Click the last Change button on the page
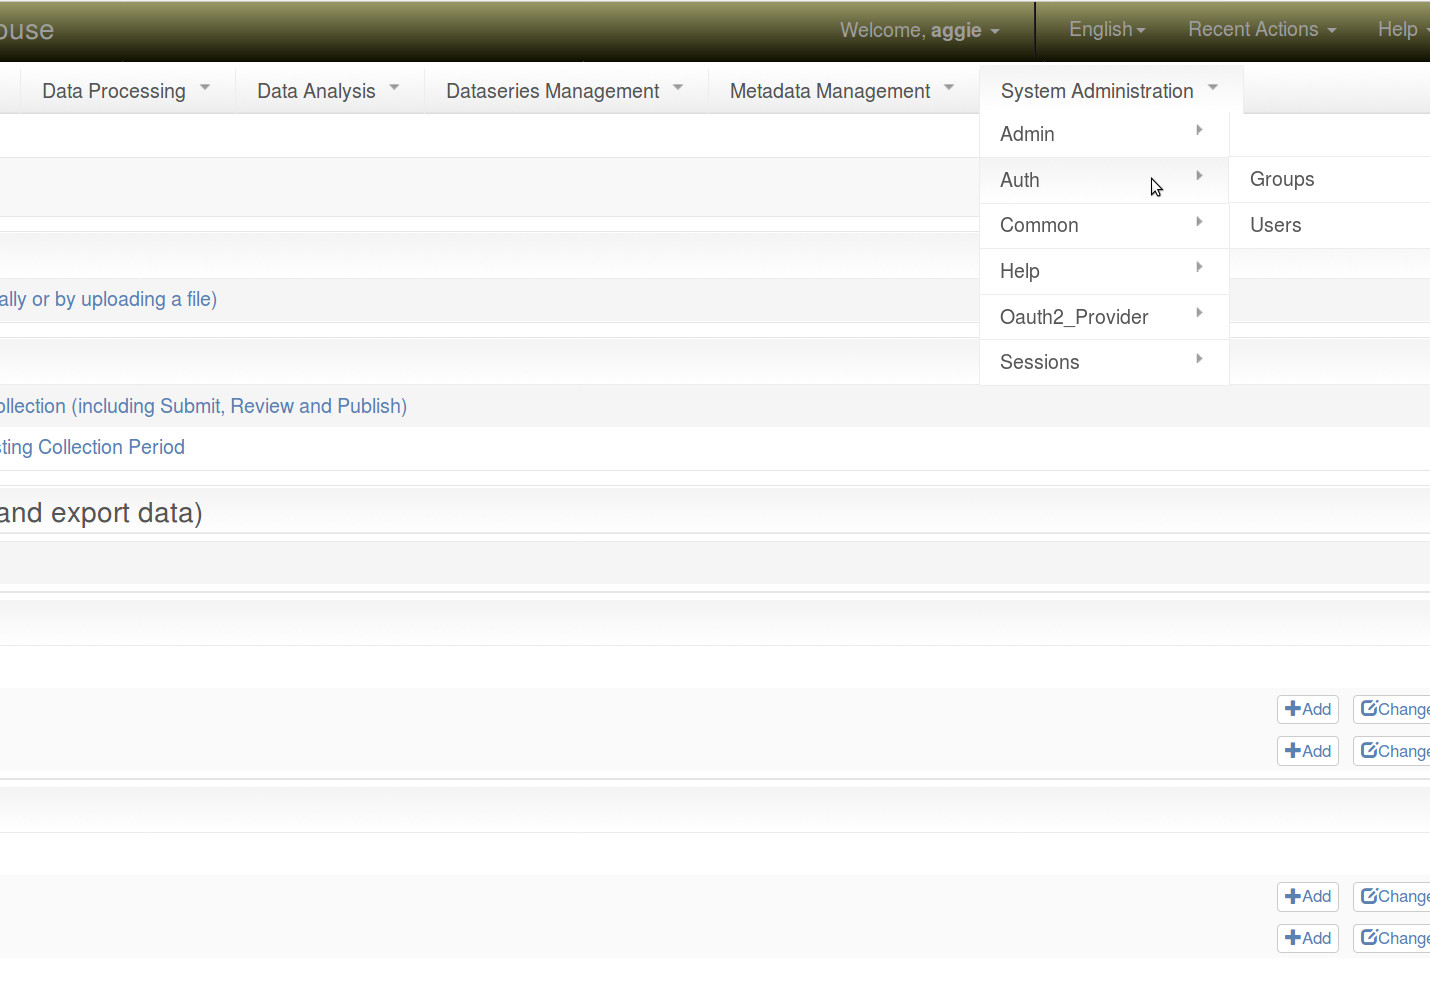 (x=1398, y=938)
